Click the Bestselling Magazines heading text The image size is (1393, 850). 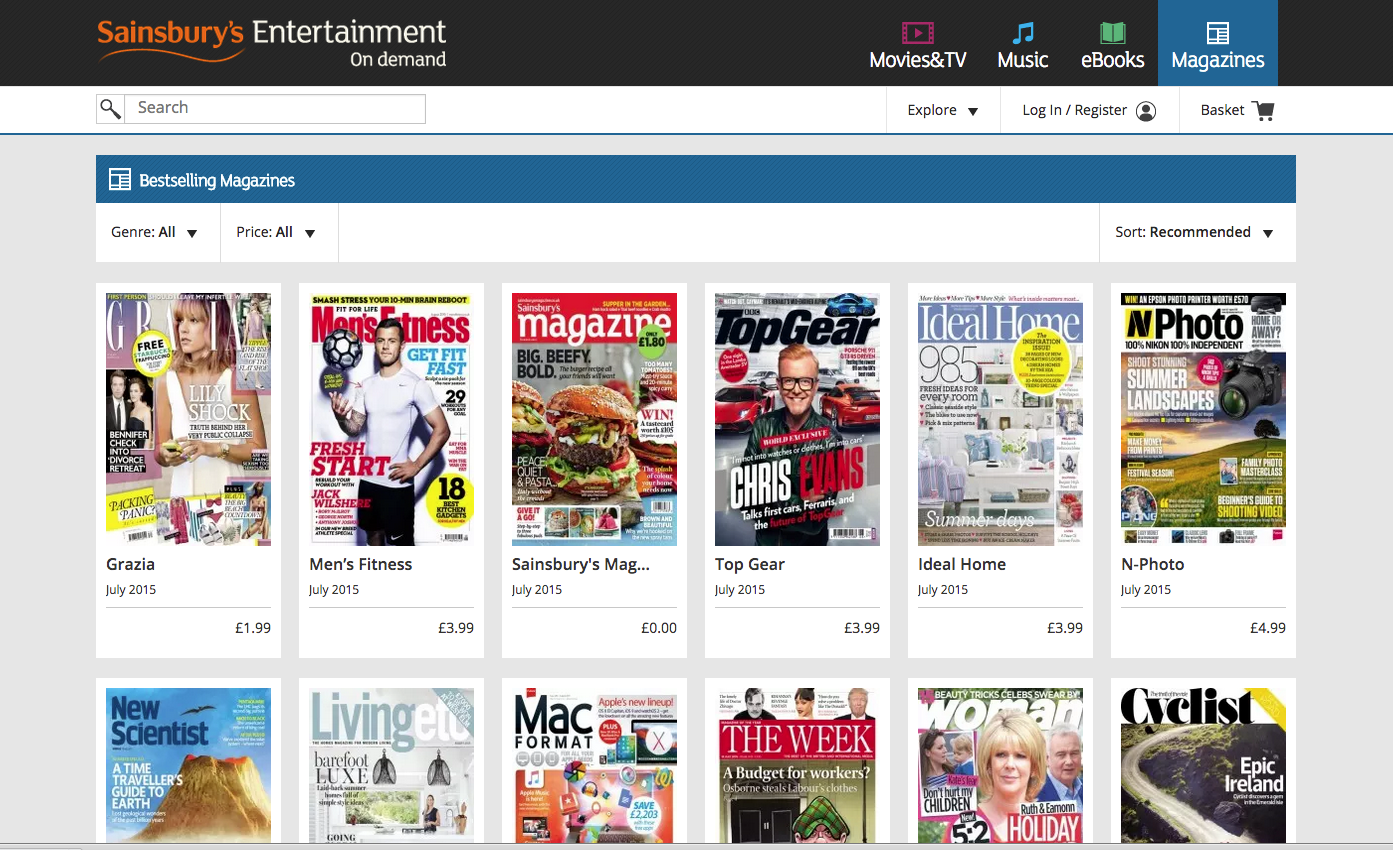point(217,181)
